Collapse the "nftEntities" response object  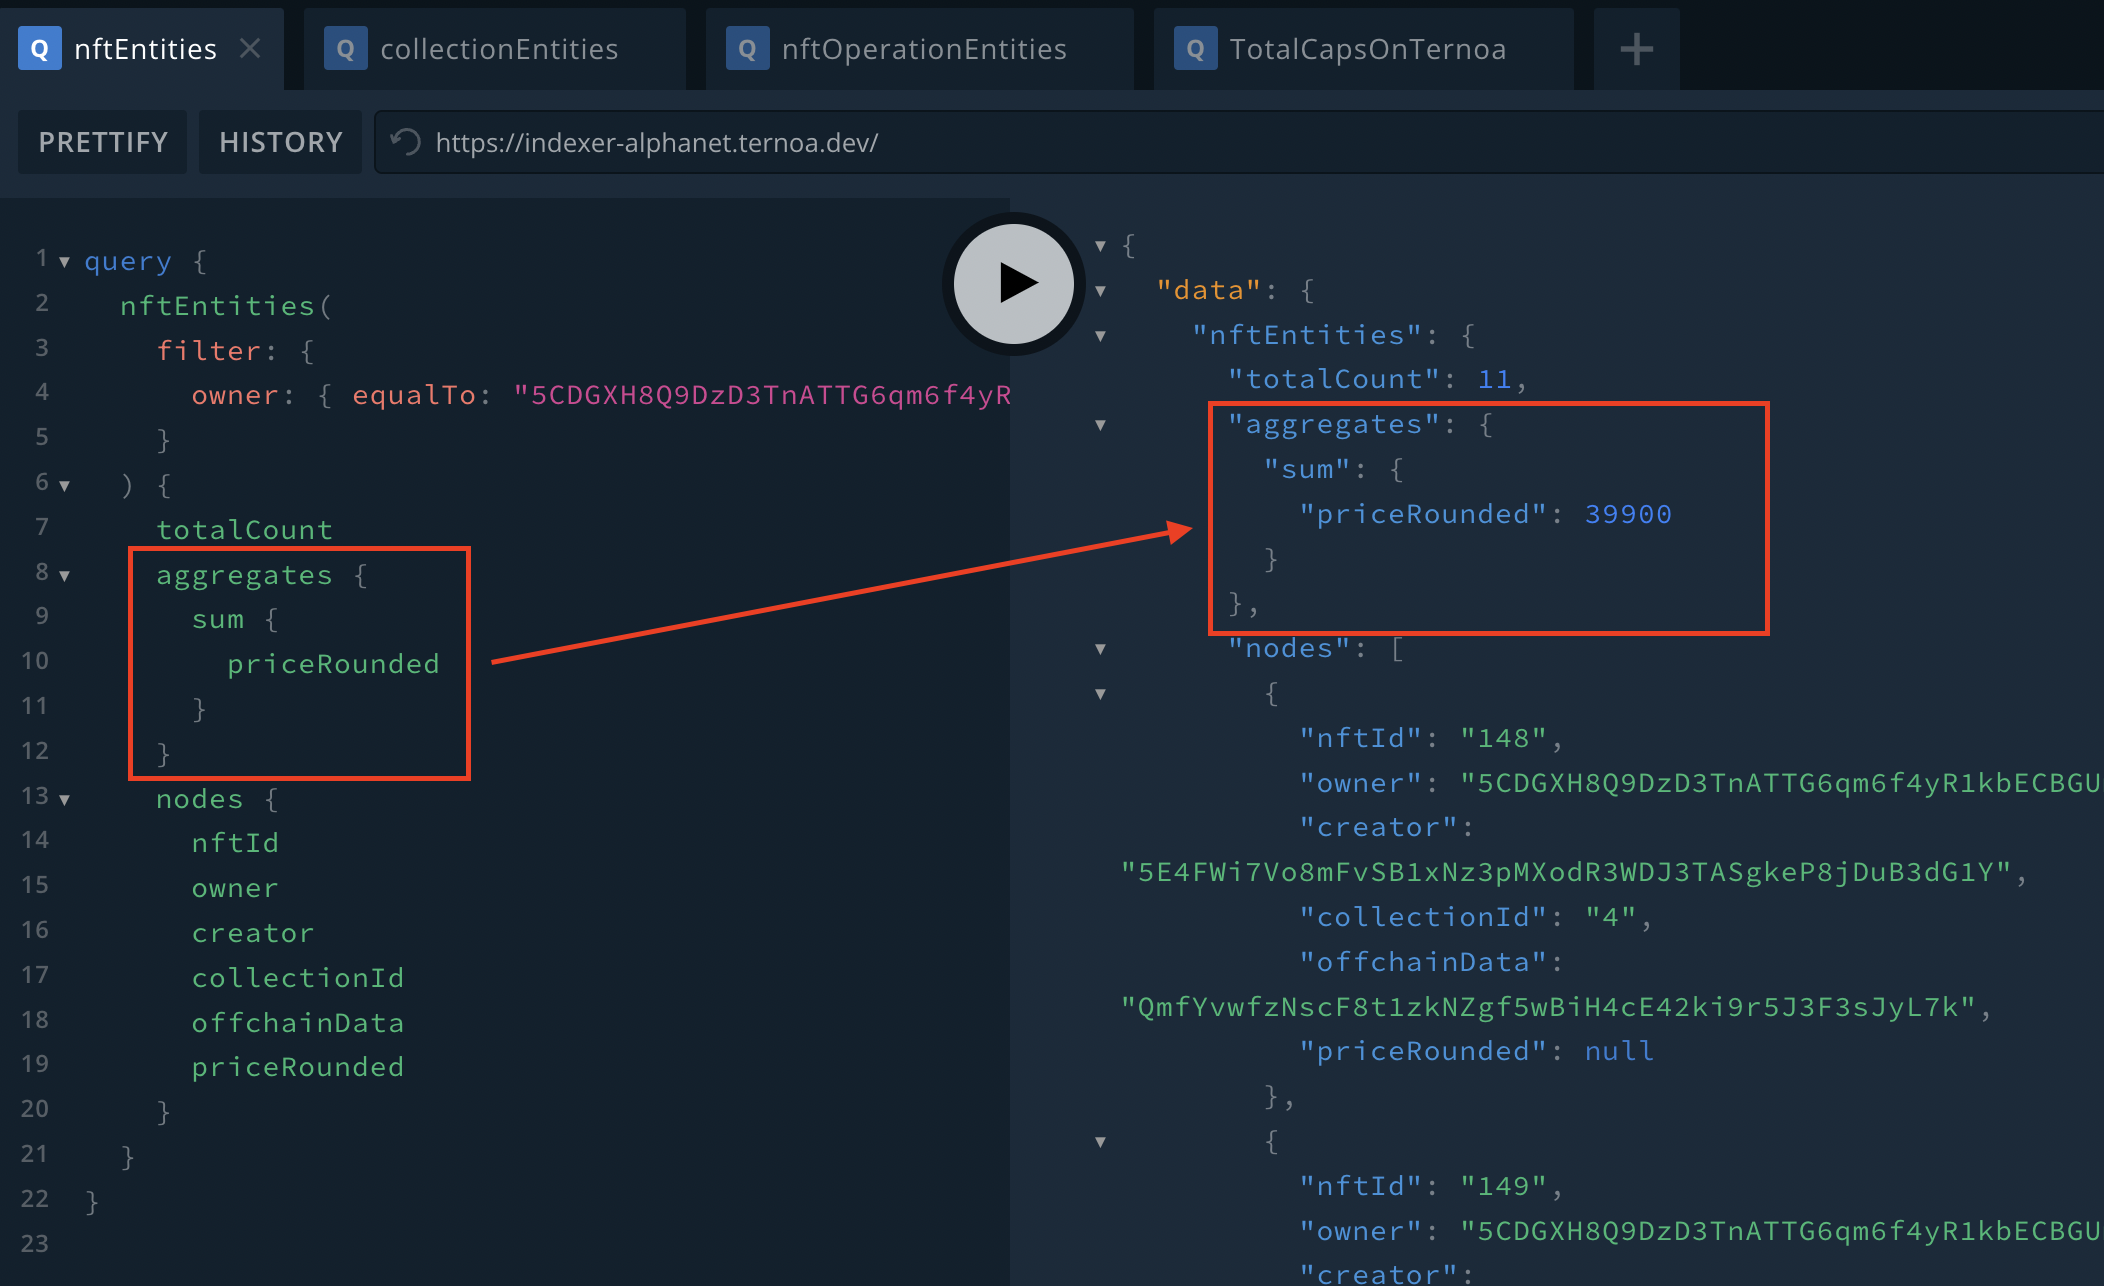tap(1100, 336)
